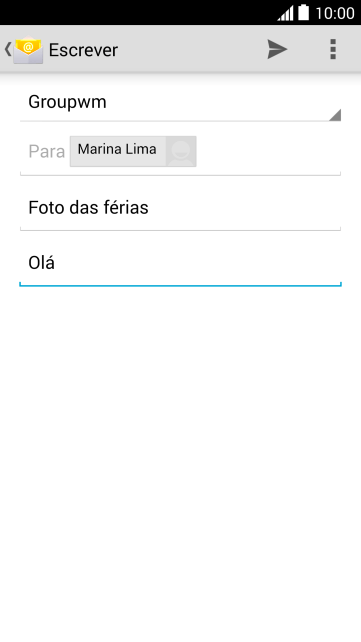Tap the Para label

tap(47, 151)
